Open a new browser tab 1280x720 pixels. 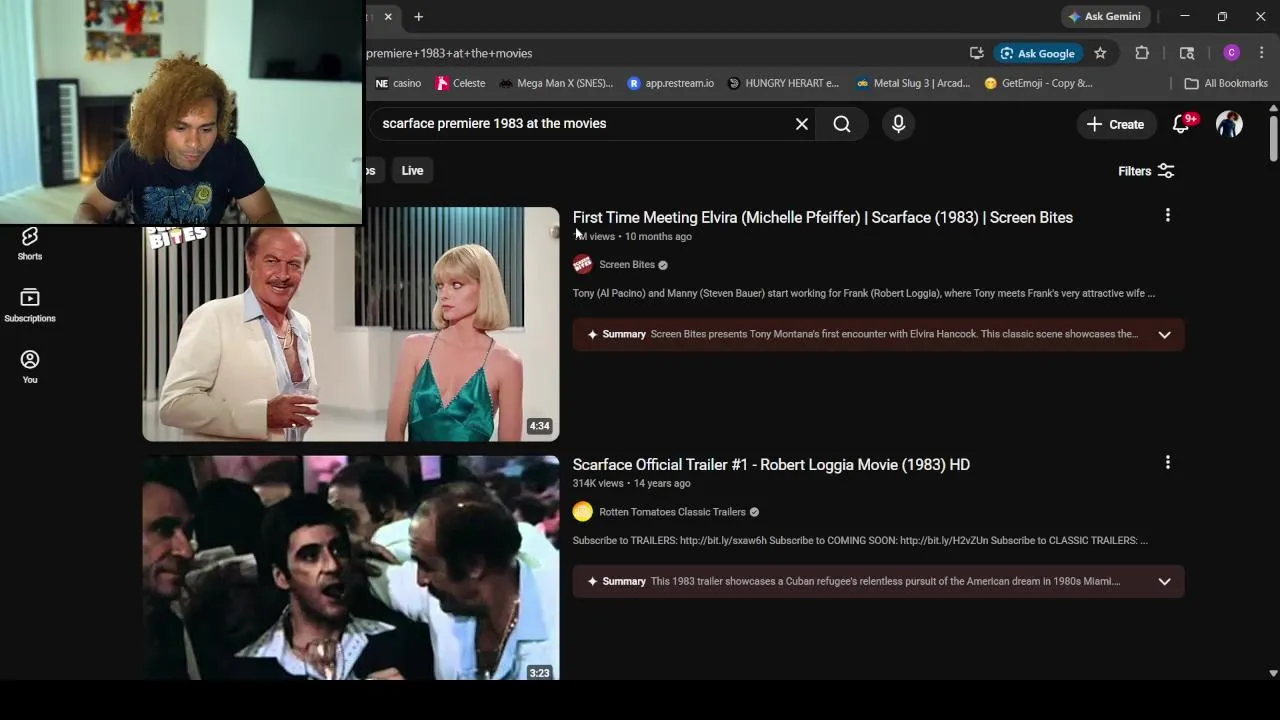(x=419, y=16)
